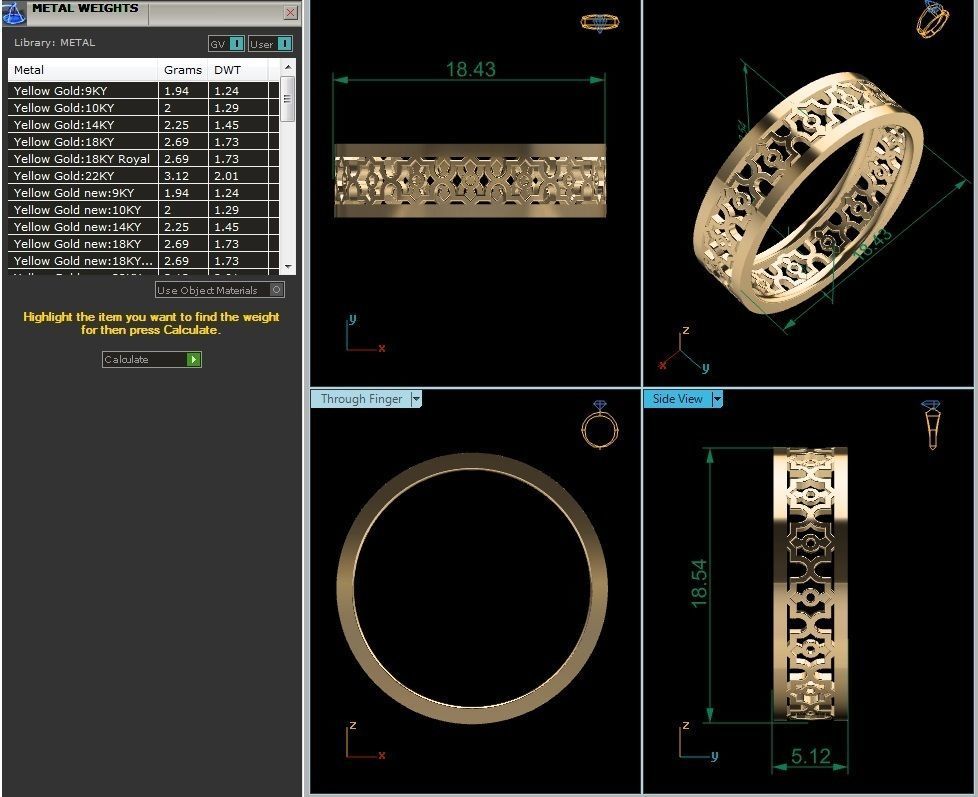The height and width of the screenshot is (797, 978).
Task: Click the metal list scroll up arrow
Action: point(288,67)
